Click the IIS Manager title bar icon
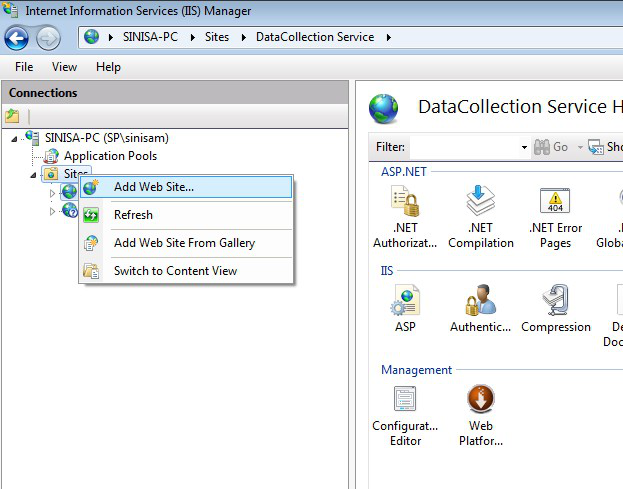This screenshot has height=489, width=623. point(10,10)
